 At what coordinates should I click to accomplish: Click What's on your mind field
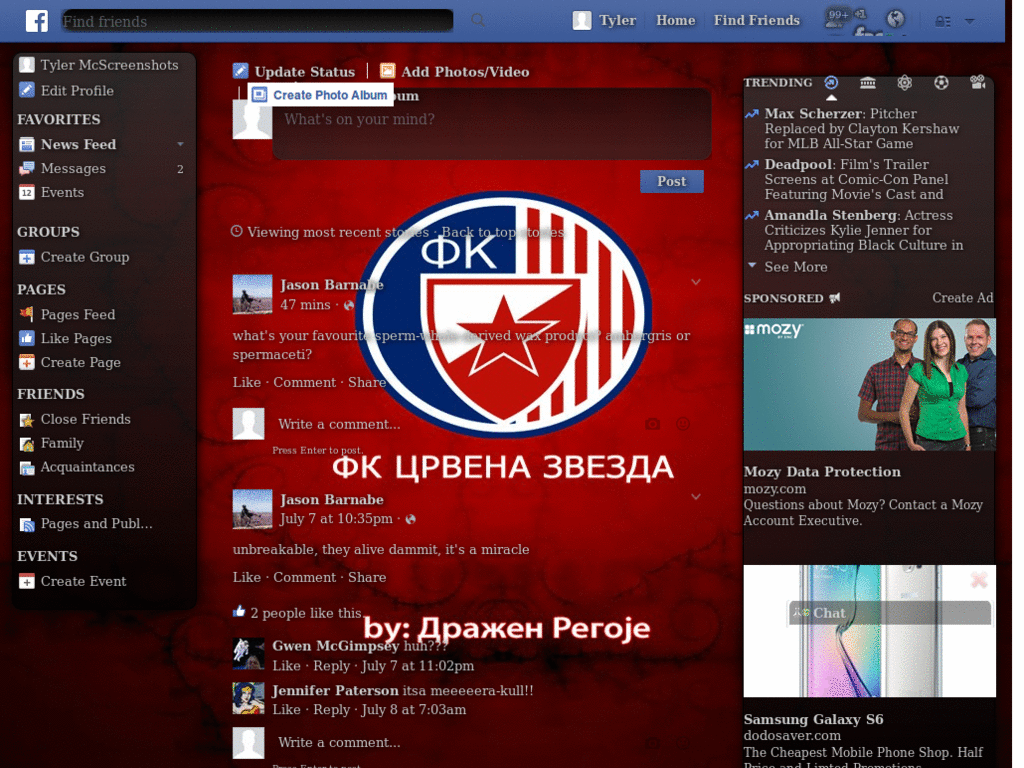(x=492, y=124)
